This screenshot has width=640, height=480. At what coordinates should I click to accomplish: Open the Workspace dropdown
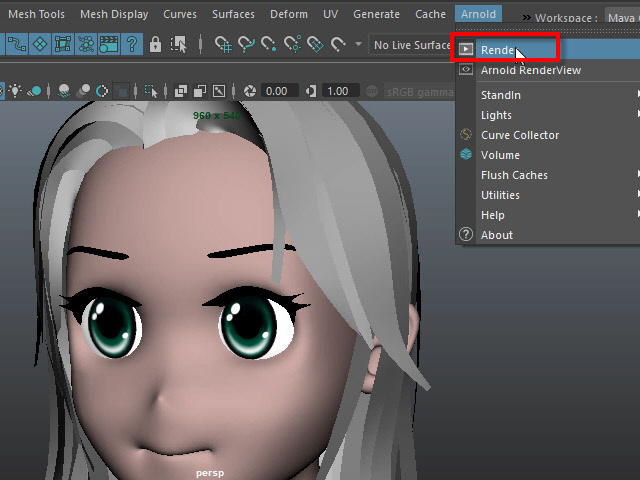[x=620, y=18]
